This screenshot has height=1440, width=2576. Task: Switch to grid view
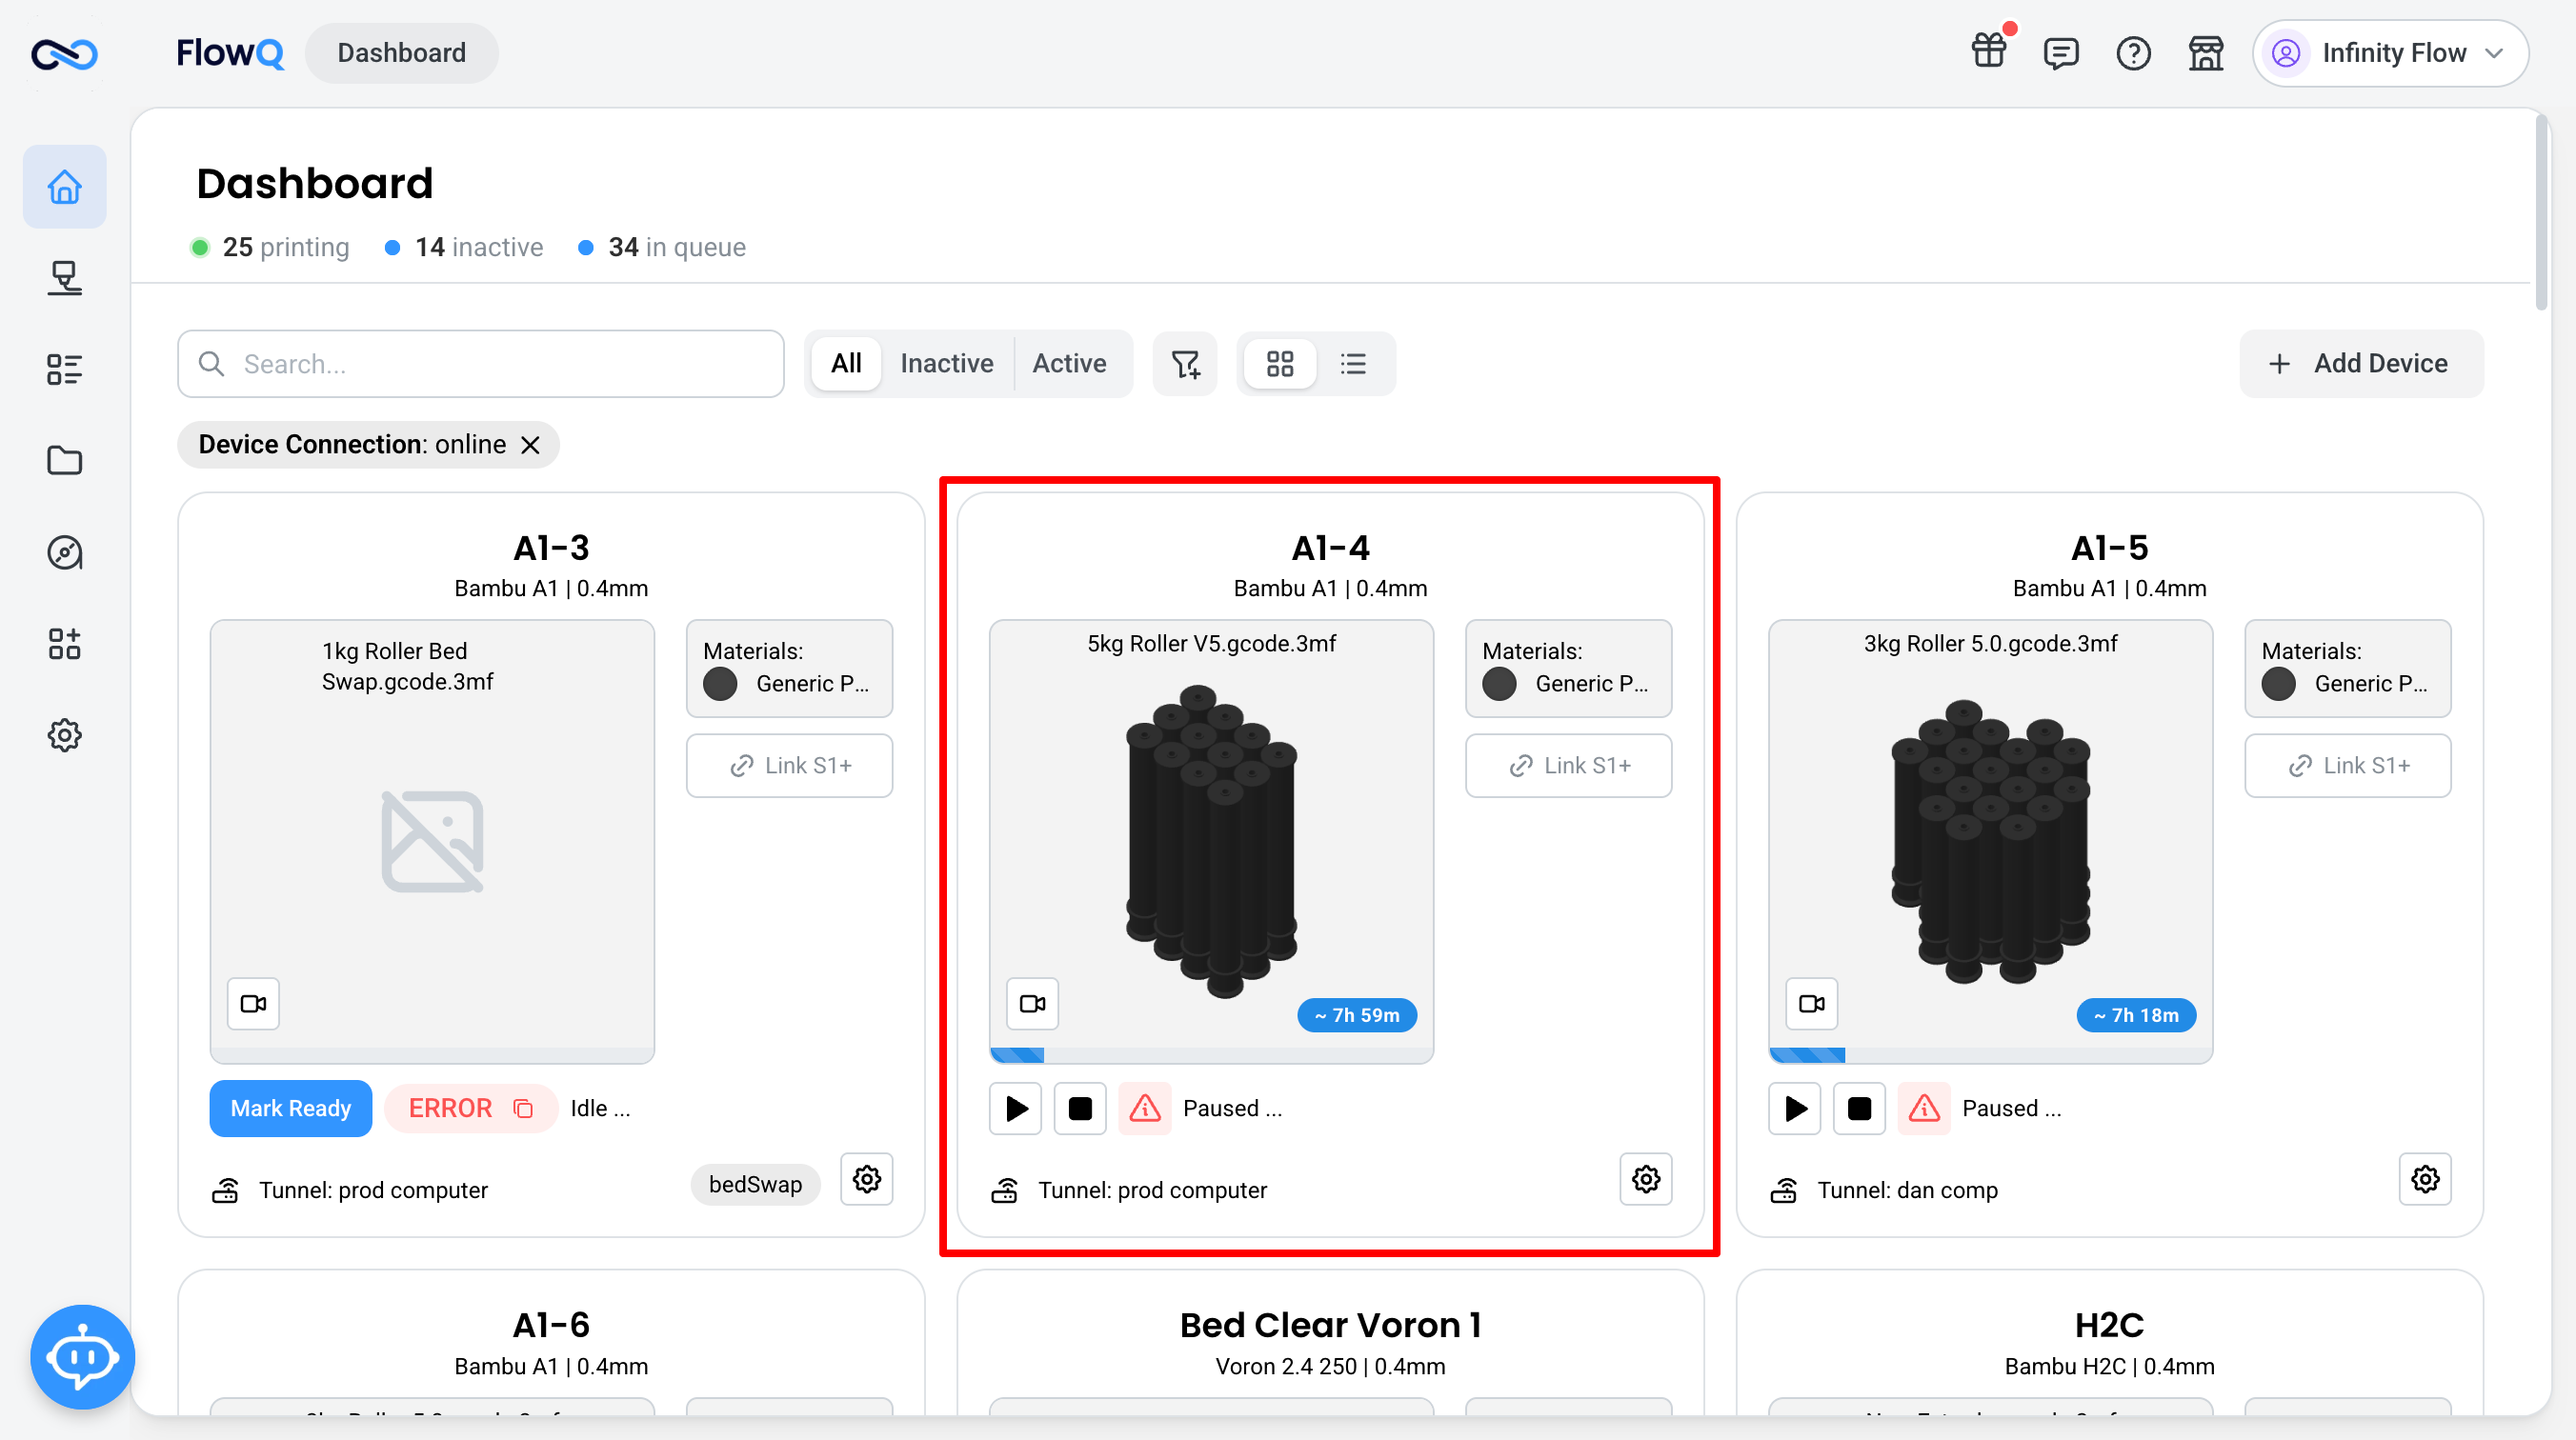(1280, 364)
